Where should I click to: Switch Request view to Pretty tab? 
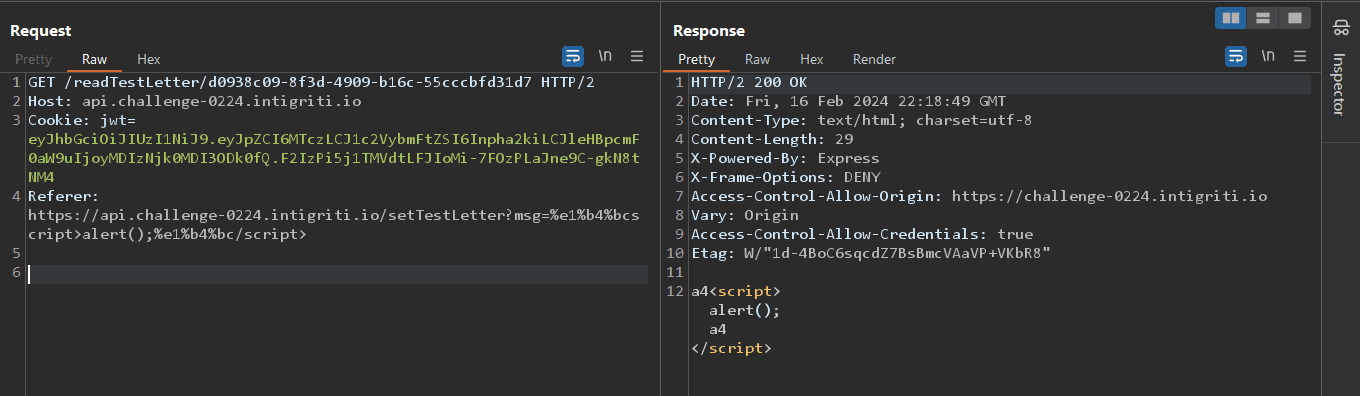[x=33, y=59]
